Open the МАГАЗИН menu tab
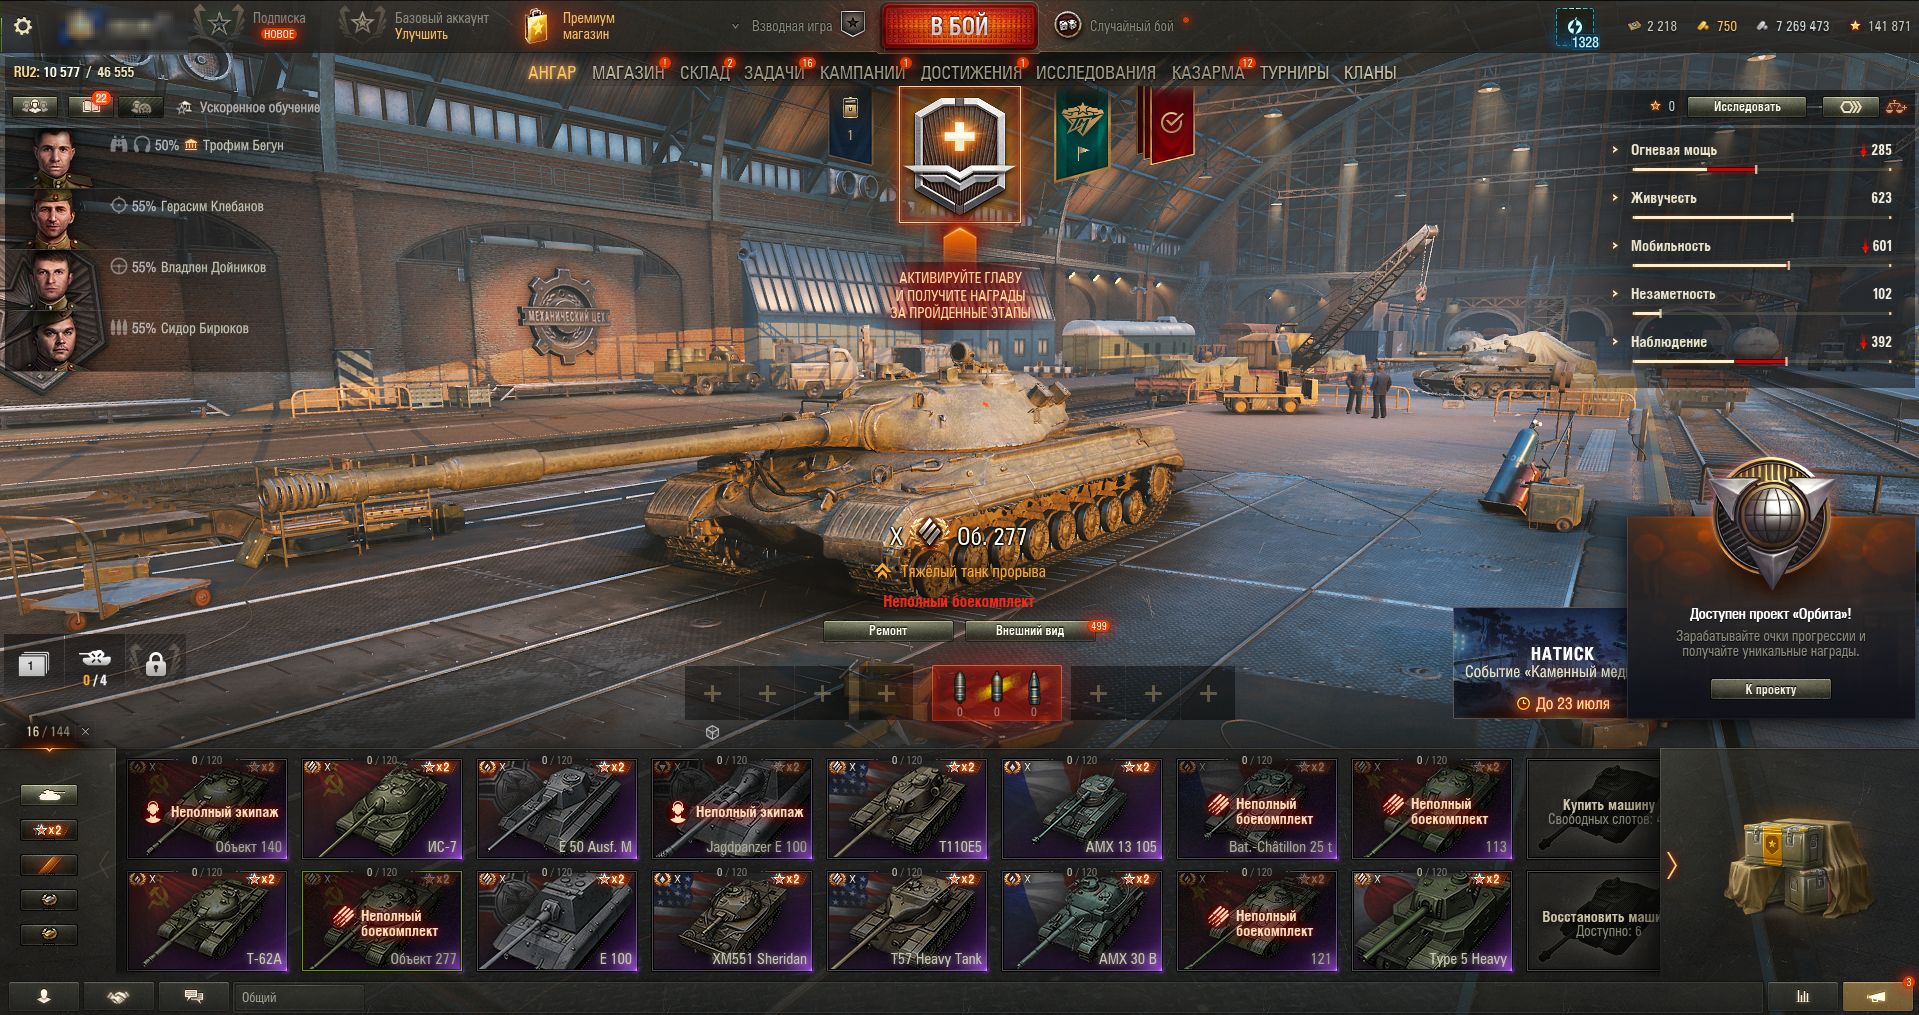Screen dimensions: 1919x1015 point(628,73)
